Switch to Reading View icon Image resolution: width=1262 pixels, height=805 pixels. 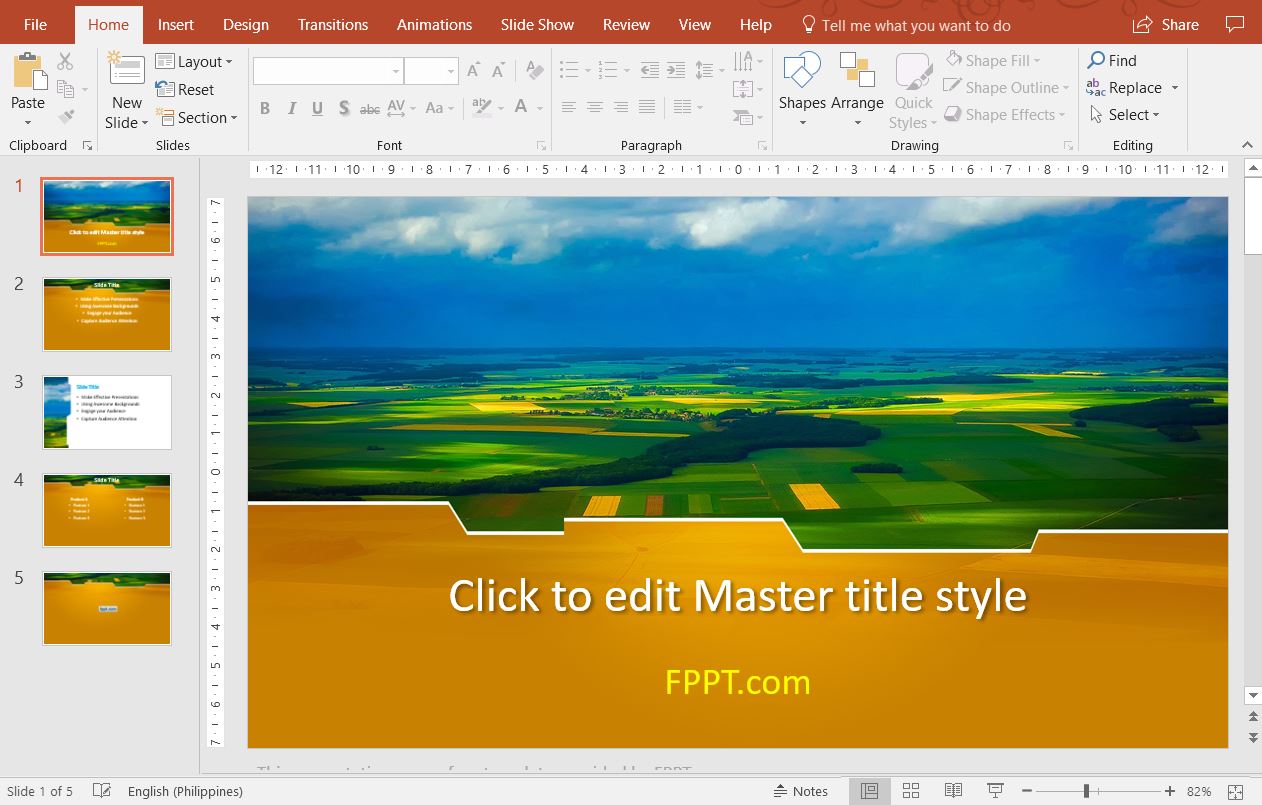tap(953, 791)
